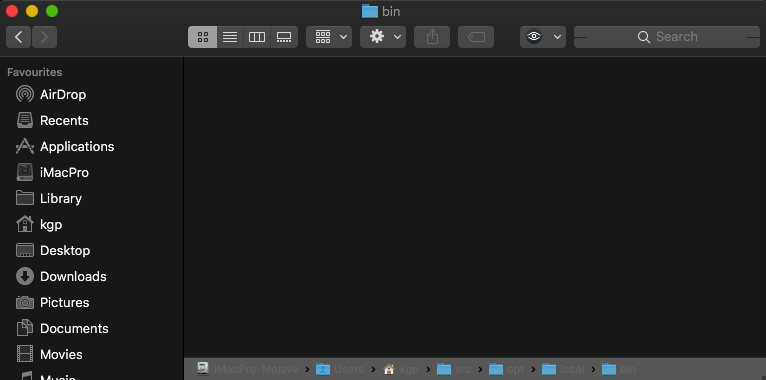Click local in the path bar
Screen dimensions: 766x380
[x=563, y=369]
